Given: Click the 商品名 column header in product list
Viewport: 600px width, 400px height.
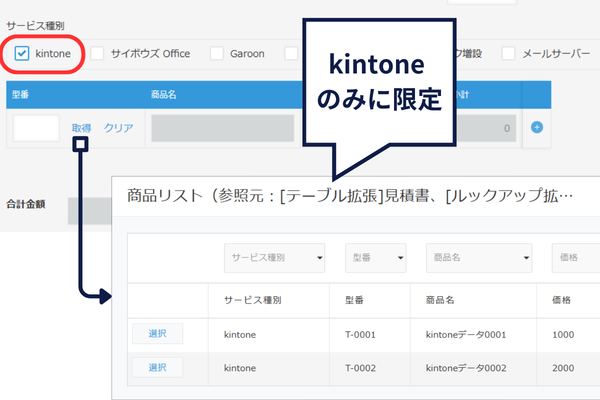Looking at the screenshot, I should point(440,300).
